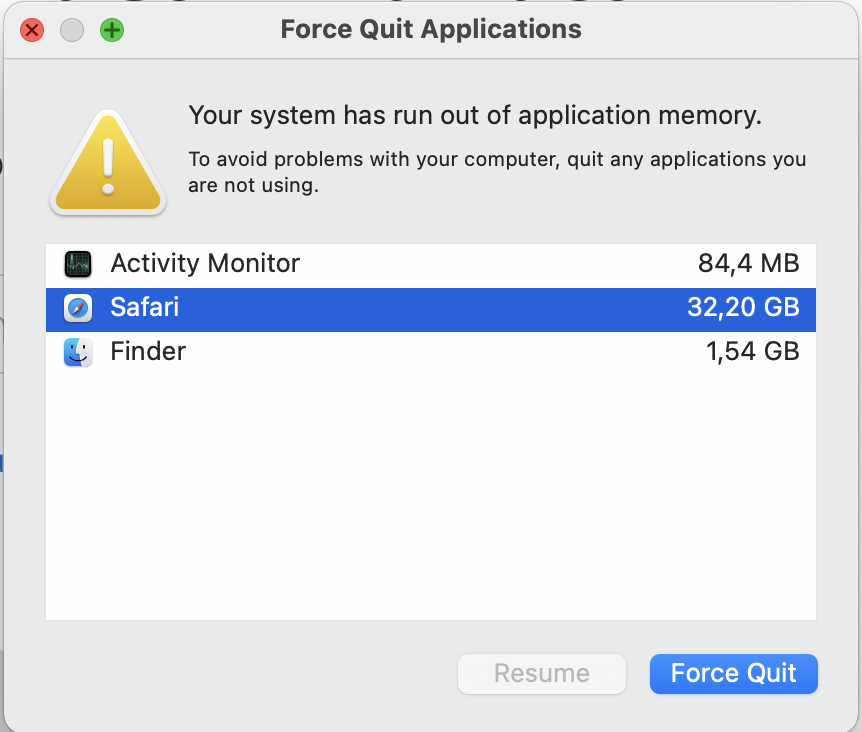Click the Force Quit Applications title bar
The height and width of the screenshot is (732, 862).
[431, 29]
